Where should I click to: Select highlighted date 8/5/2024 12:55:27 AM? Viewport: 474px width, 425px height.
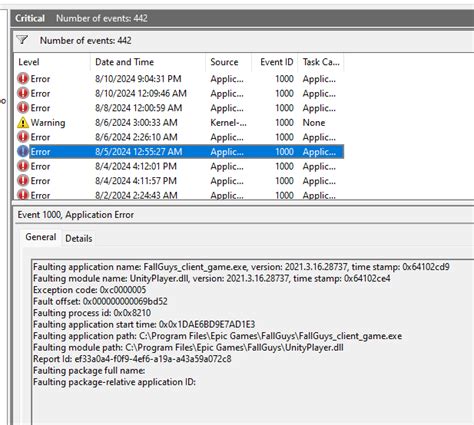pyautogui.click(x=139, y=152)
